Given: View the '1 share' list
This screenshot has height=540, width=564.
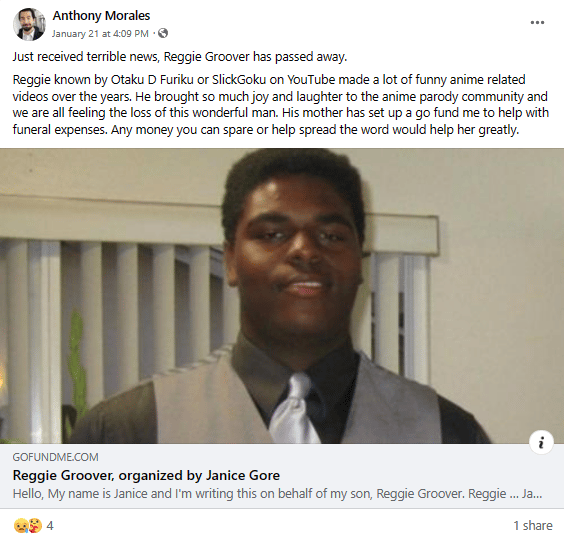Looking at the screenshot, I should (x=533, y=526).
